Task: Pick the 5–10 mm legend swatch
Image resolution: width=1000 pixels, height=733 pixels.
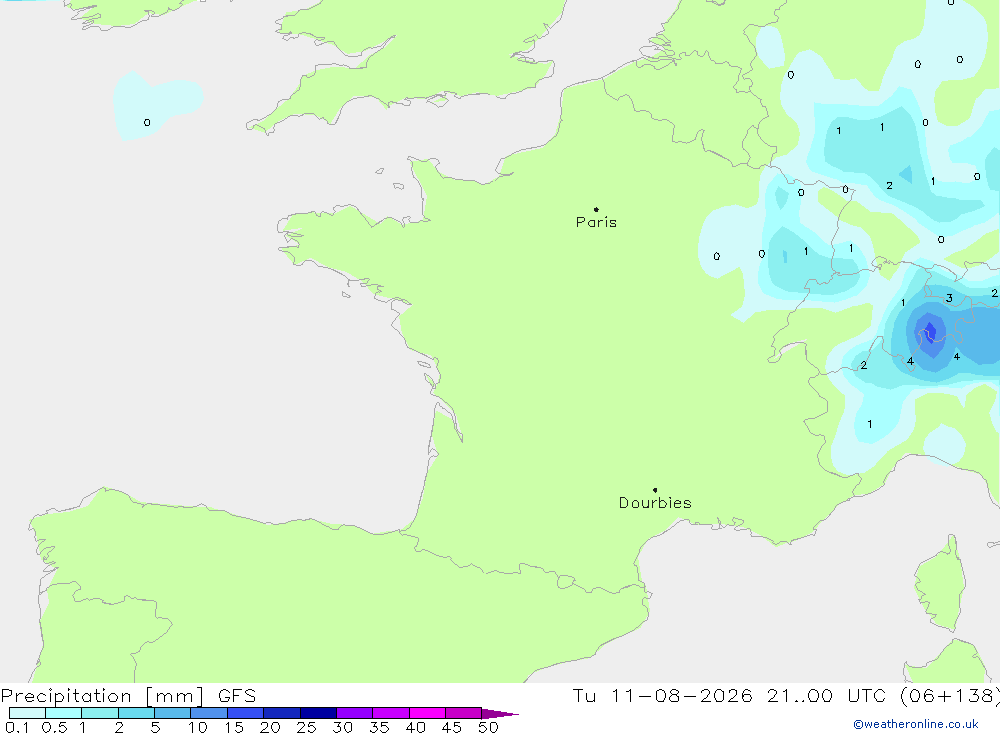Action: [x=172, y=713]
